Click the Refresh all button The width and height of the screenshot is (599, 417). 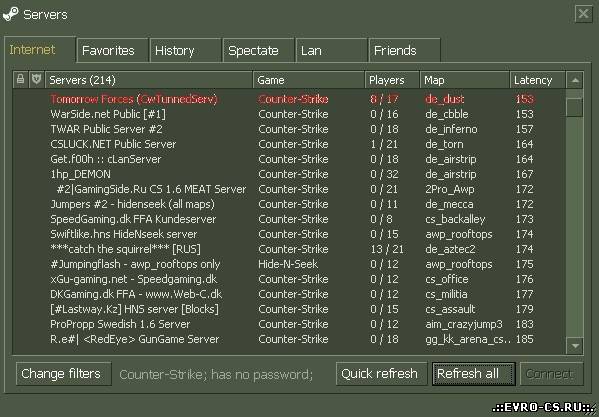tap(474, 374)
